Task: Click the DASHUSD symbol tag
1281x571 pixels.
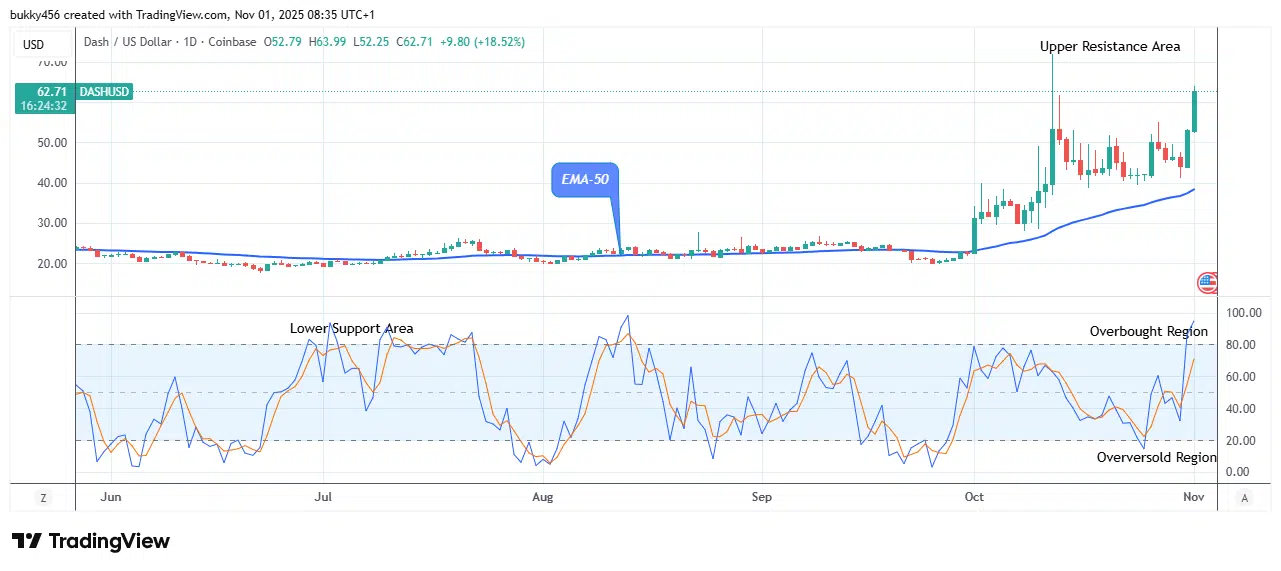Action: coord(107,91)
